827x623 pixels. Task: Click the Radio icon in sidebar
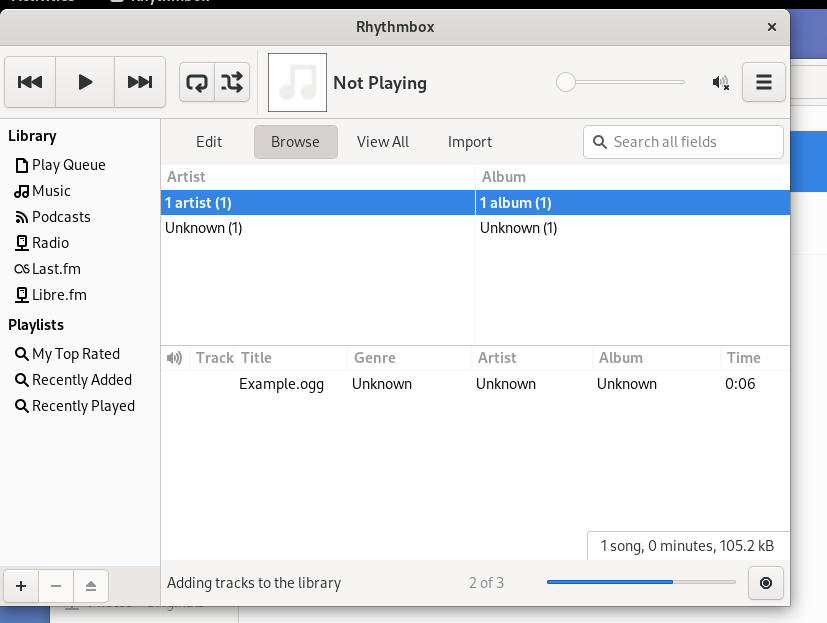(22, 243)
